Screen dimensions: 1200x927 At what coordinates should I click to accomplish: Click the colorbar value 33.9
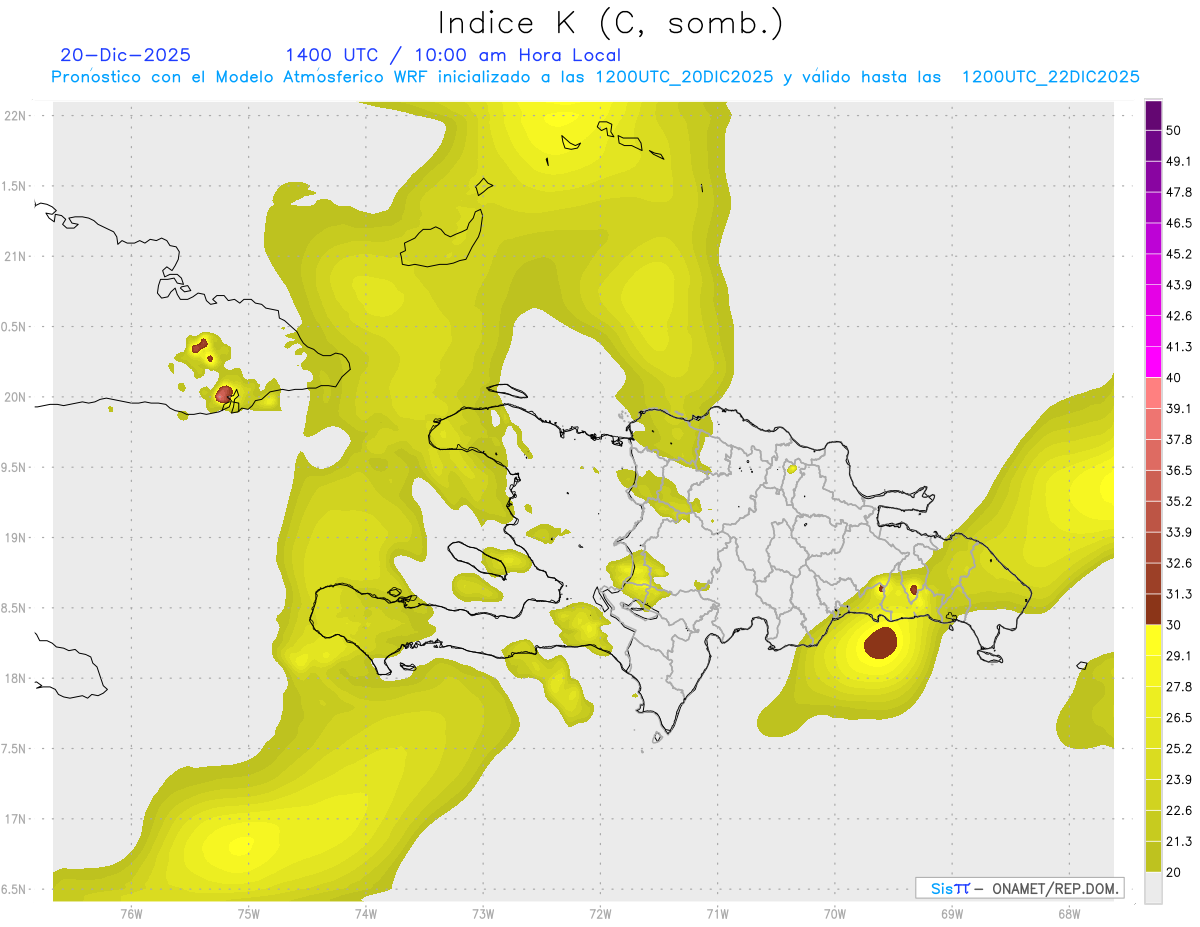click(1179, 532)
